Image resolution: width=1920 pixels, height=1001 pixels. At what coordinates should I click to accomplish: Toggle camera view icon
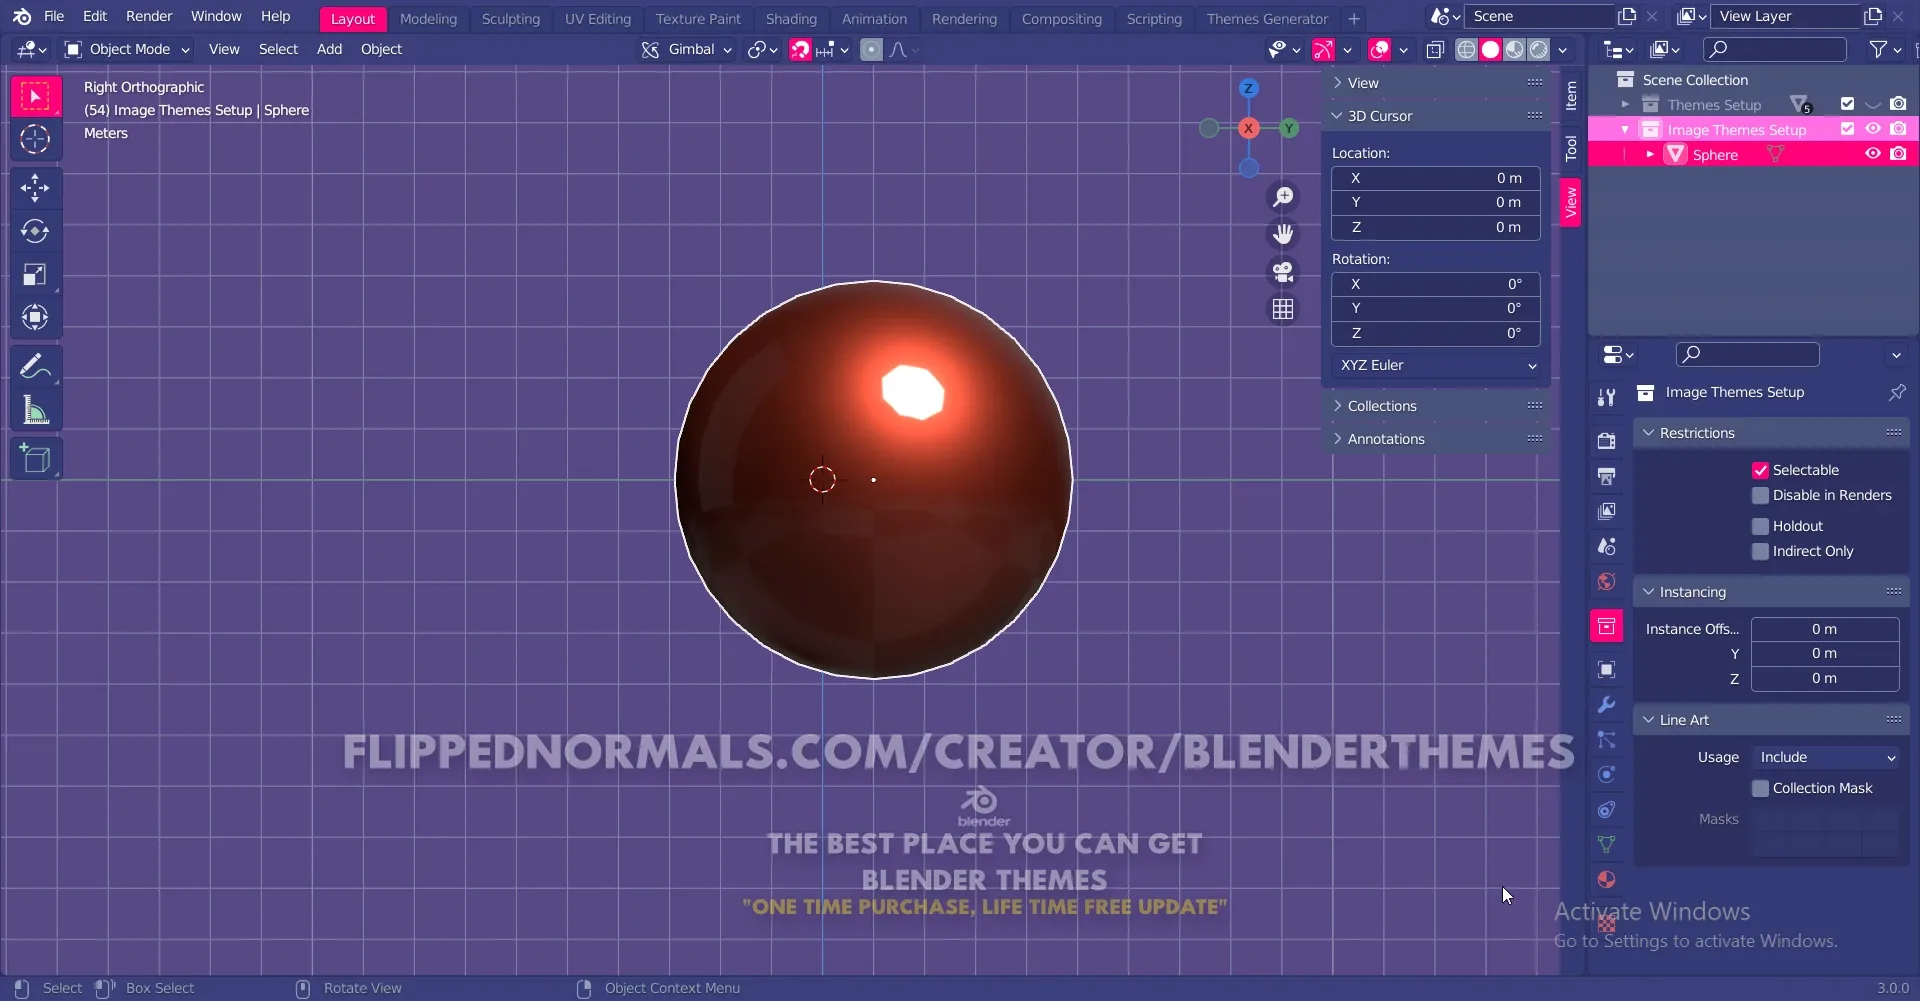point(1283,271)
